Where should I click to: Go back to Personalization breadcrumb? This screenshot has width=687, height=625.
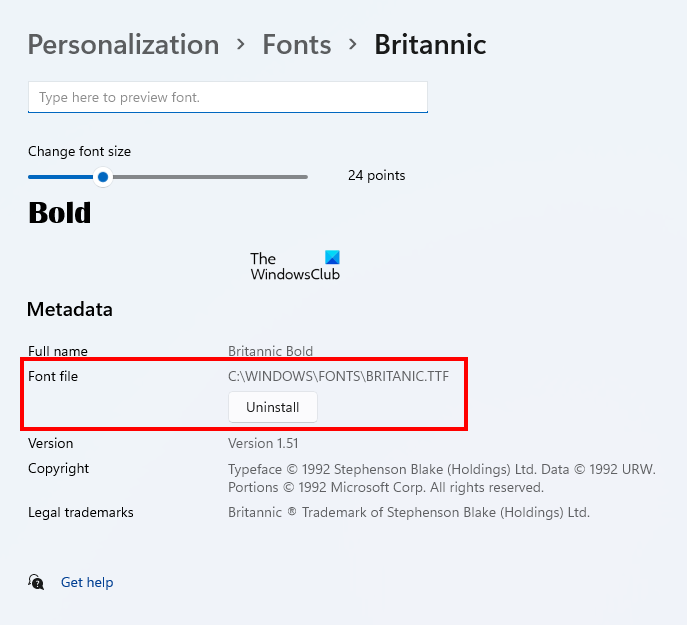tap(123, 45)
